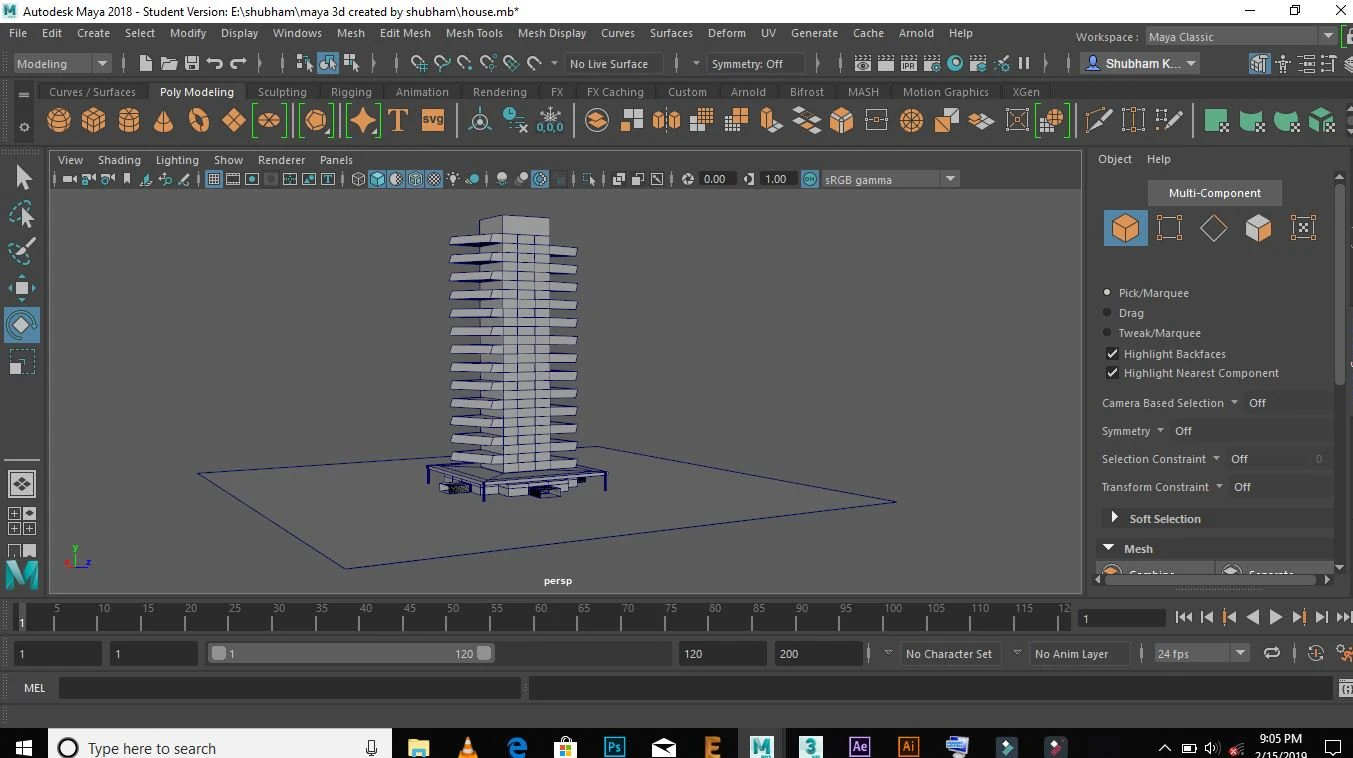Toggle wireframe display in viewport toolbar
This screenshot has width=1353, height=758.
(358, 179)
